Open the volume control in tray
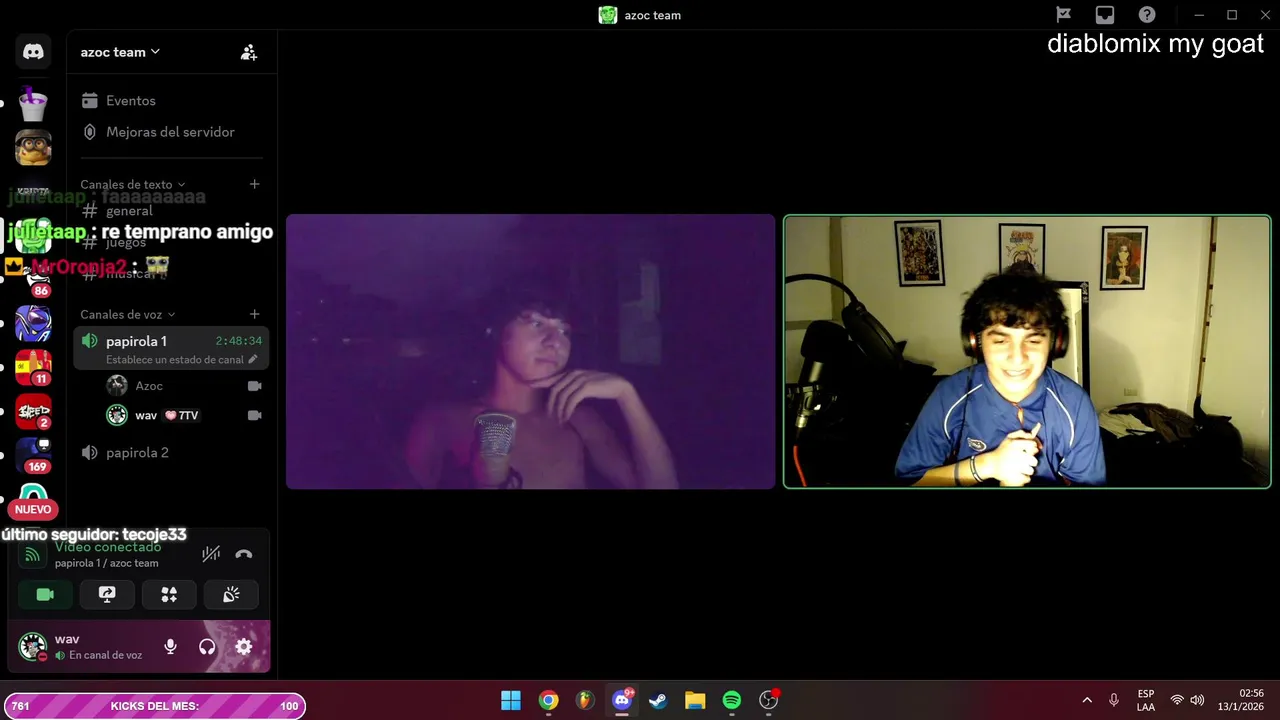 (x=1197, y=700)
